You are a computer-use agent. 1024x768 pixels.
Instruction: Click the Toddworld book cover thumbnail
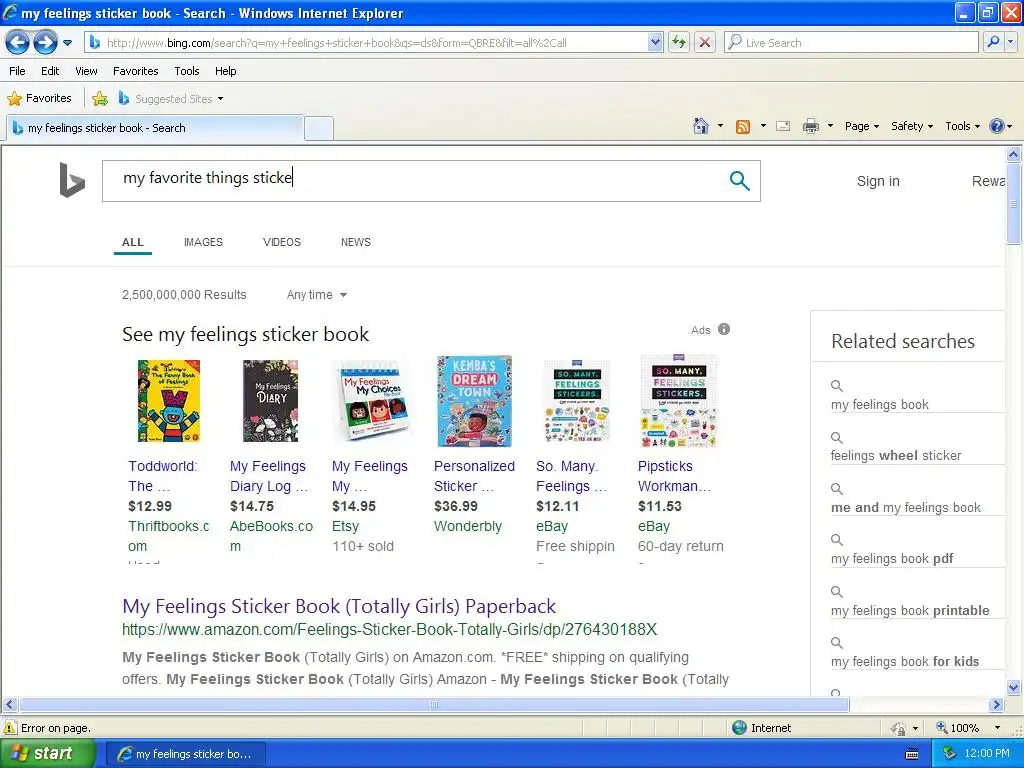click(x=168, y=401)
